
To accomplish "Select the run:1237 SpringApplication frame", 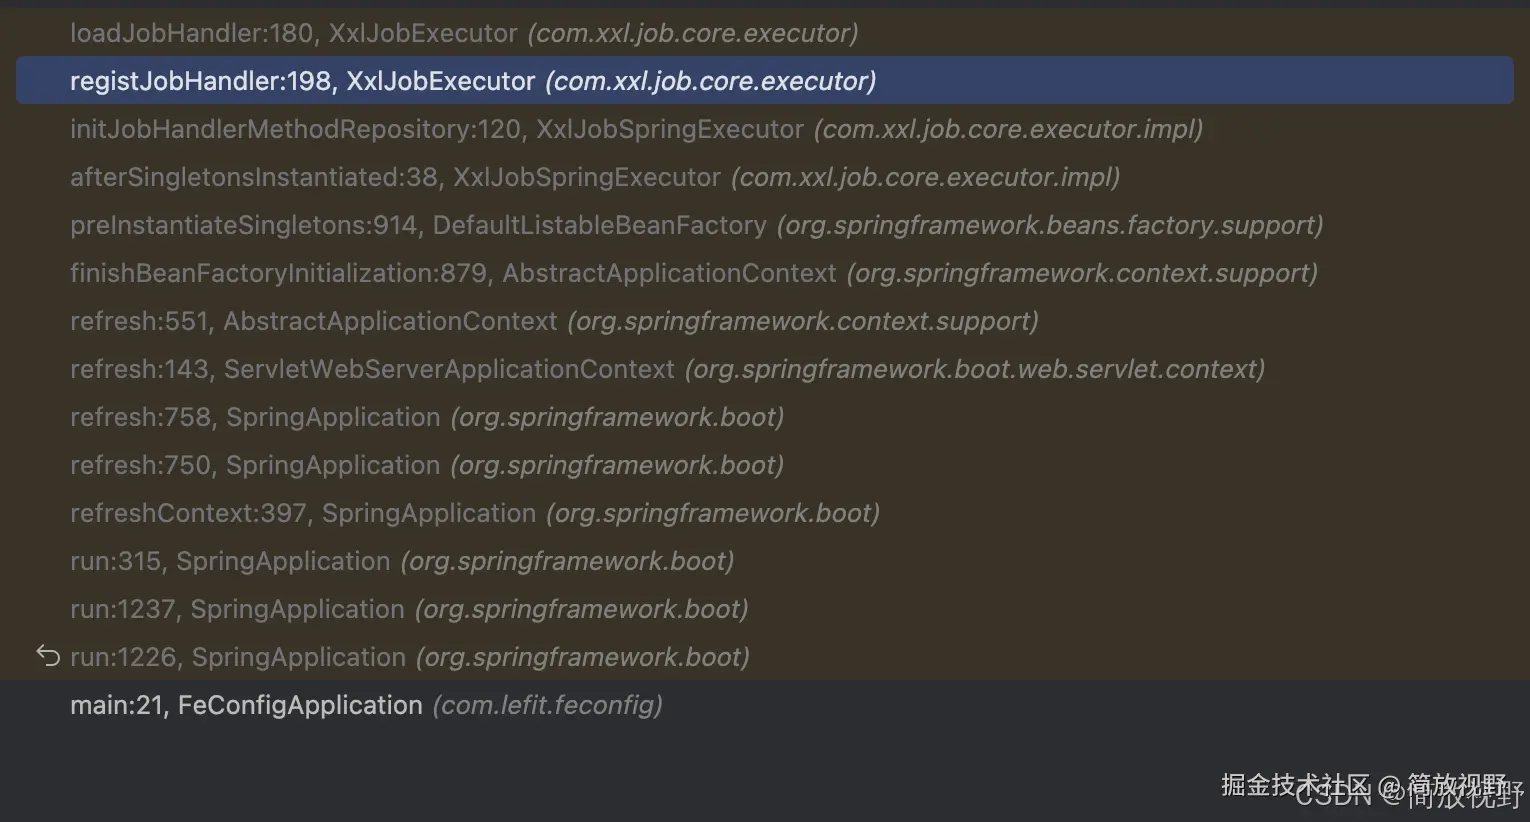I will (x=237, y=609).
